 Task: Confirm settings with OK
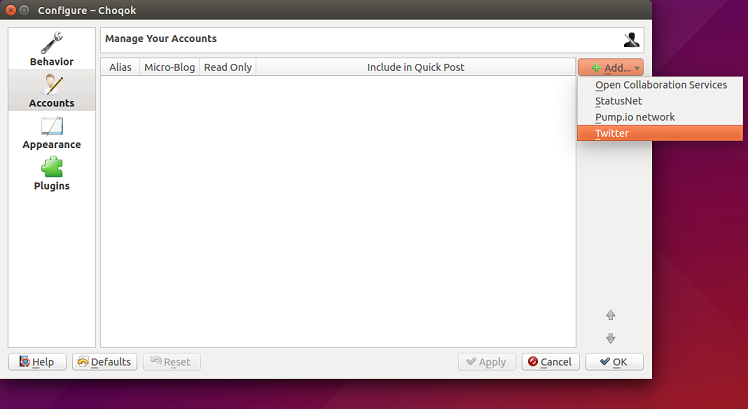[x=614, y=362]
